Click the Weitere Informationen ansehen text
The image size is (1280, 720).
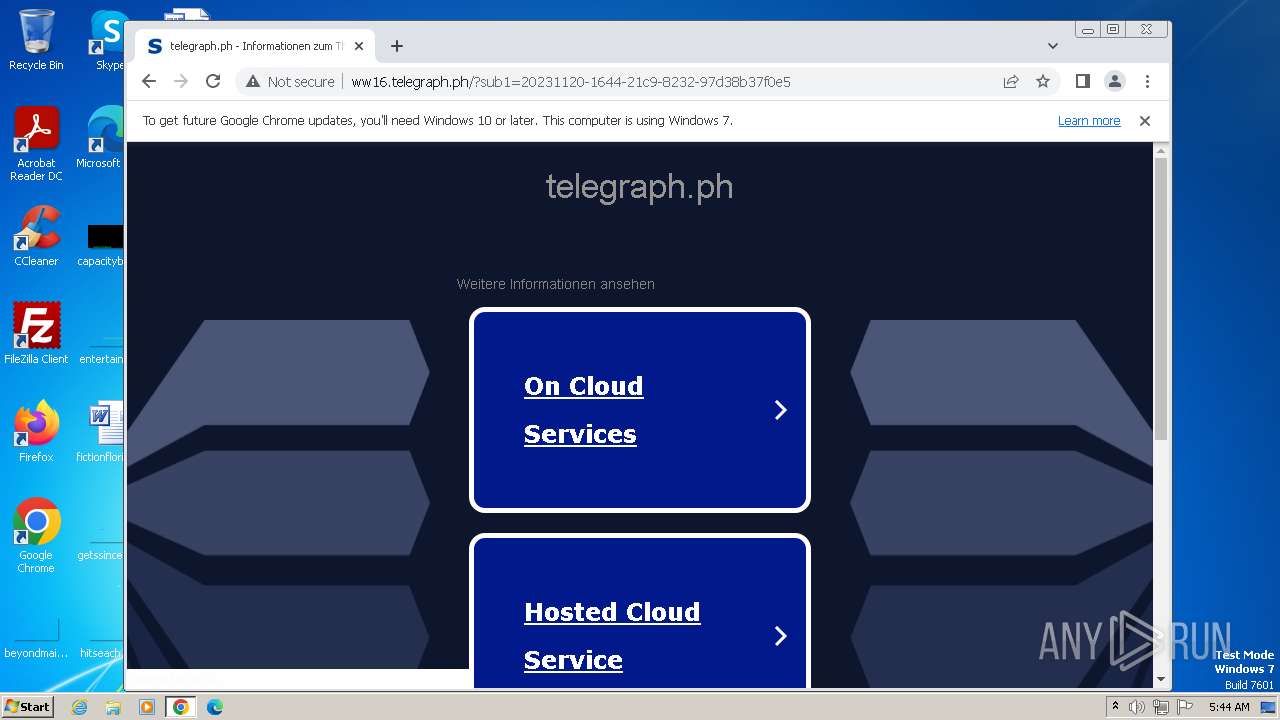tap(556, 284)
